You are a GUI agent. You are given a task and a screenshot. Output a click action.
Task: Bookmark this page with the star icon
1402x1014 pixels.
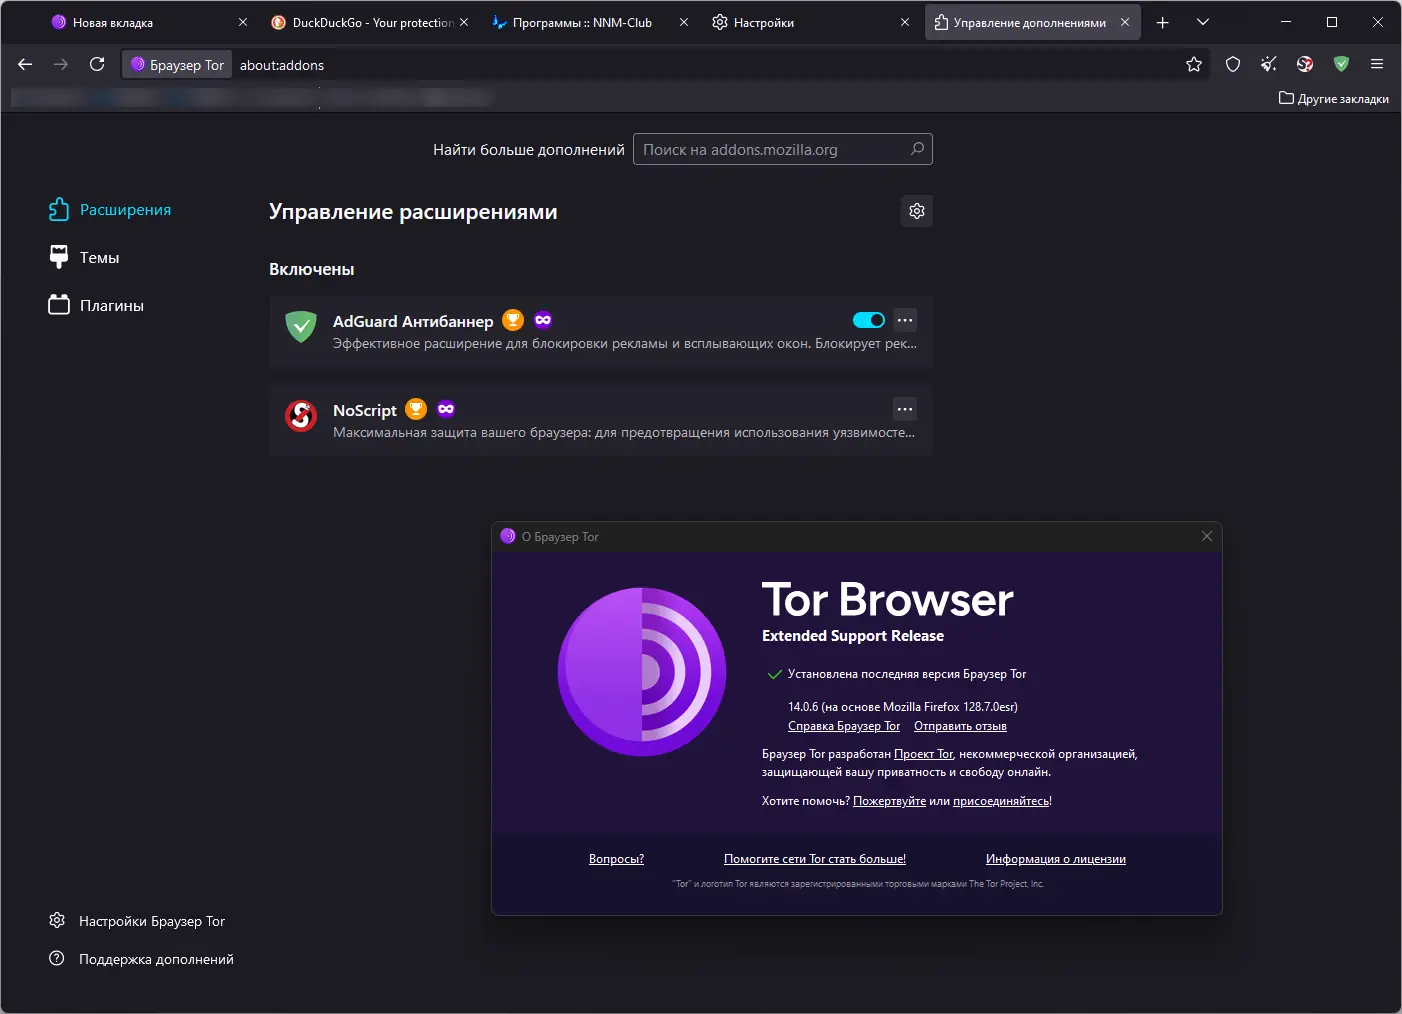tap(1194, 65)
